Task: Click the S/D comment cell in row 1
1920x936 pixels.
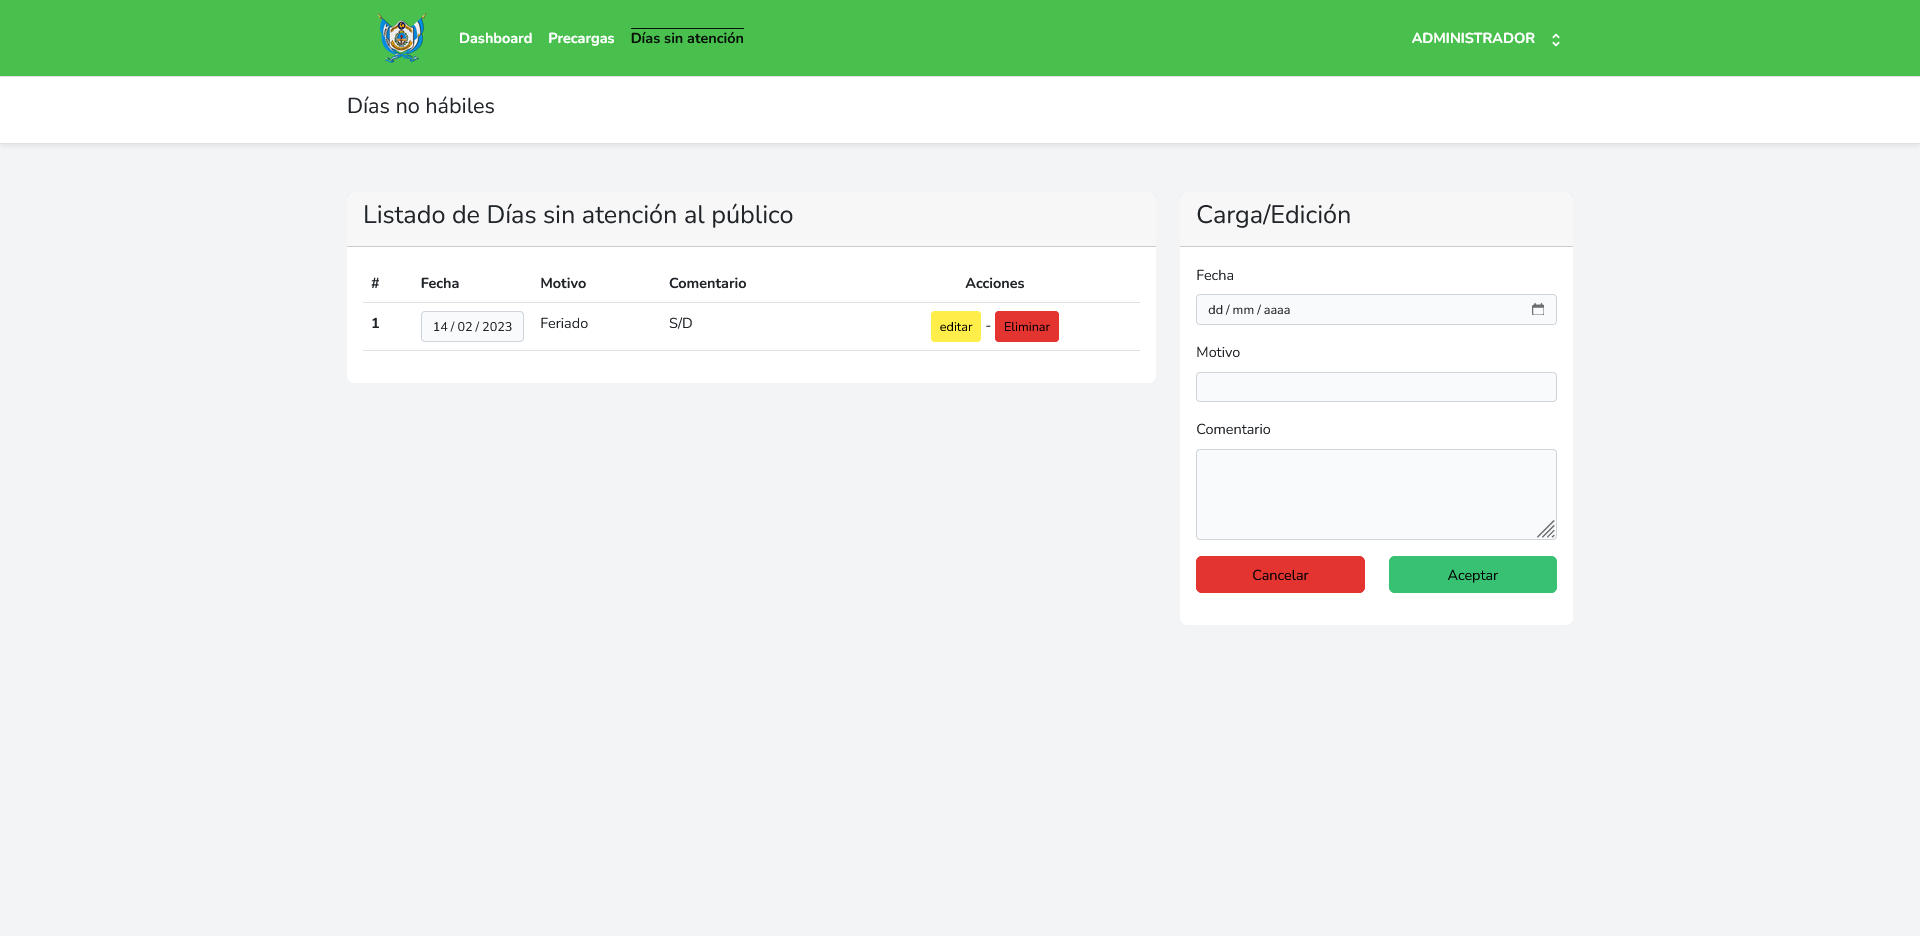Action: [x=681, y=323]
